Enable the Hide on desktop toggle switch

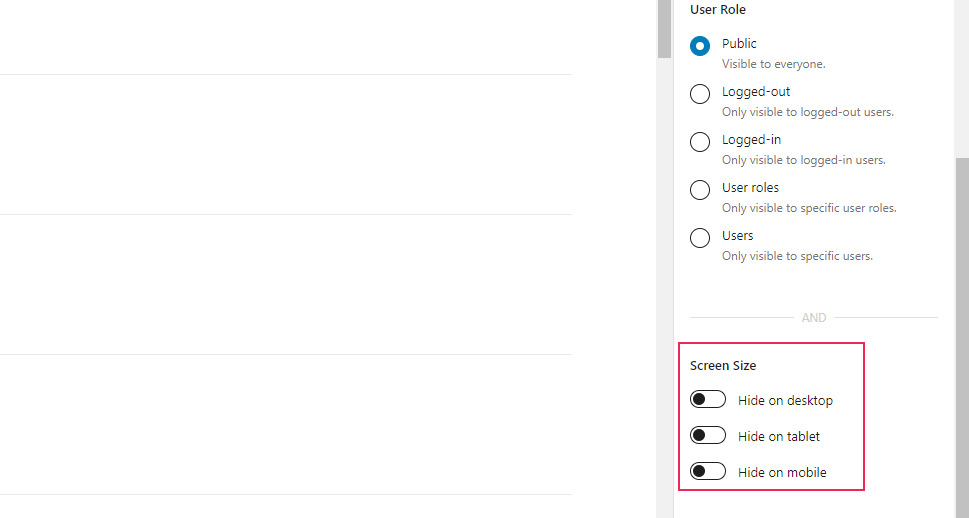[708, 400]
